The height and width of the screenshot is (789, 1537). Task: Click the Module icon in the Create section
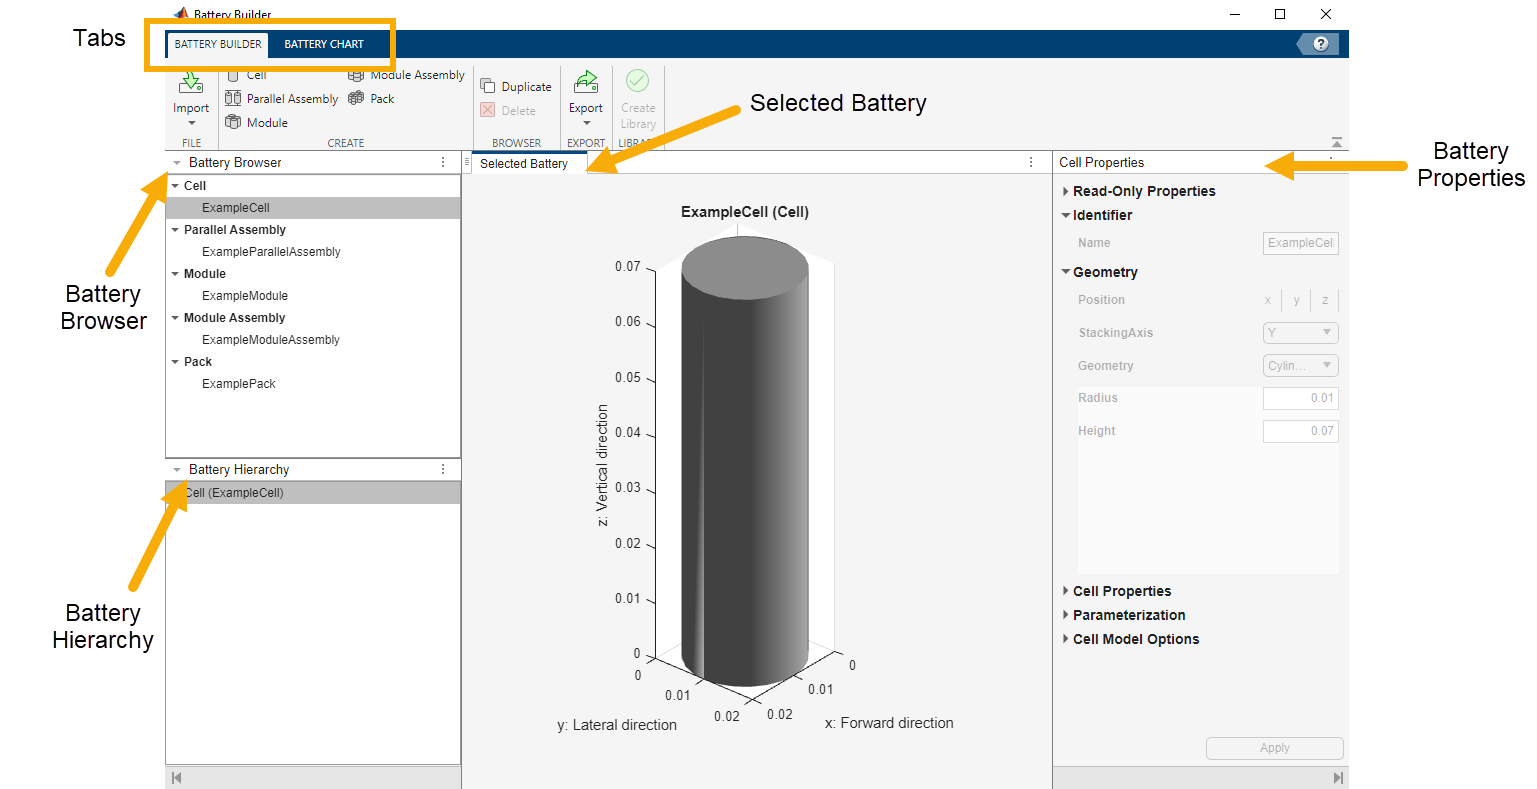point(233,122)
